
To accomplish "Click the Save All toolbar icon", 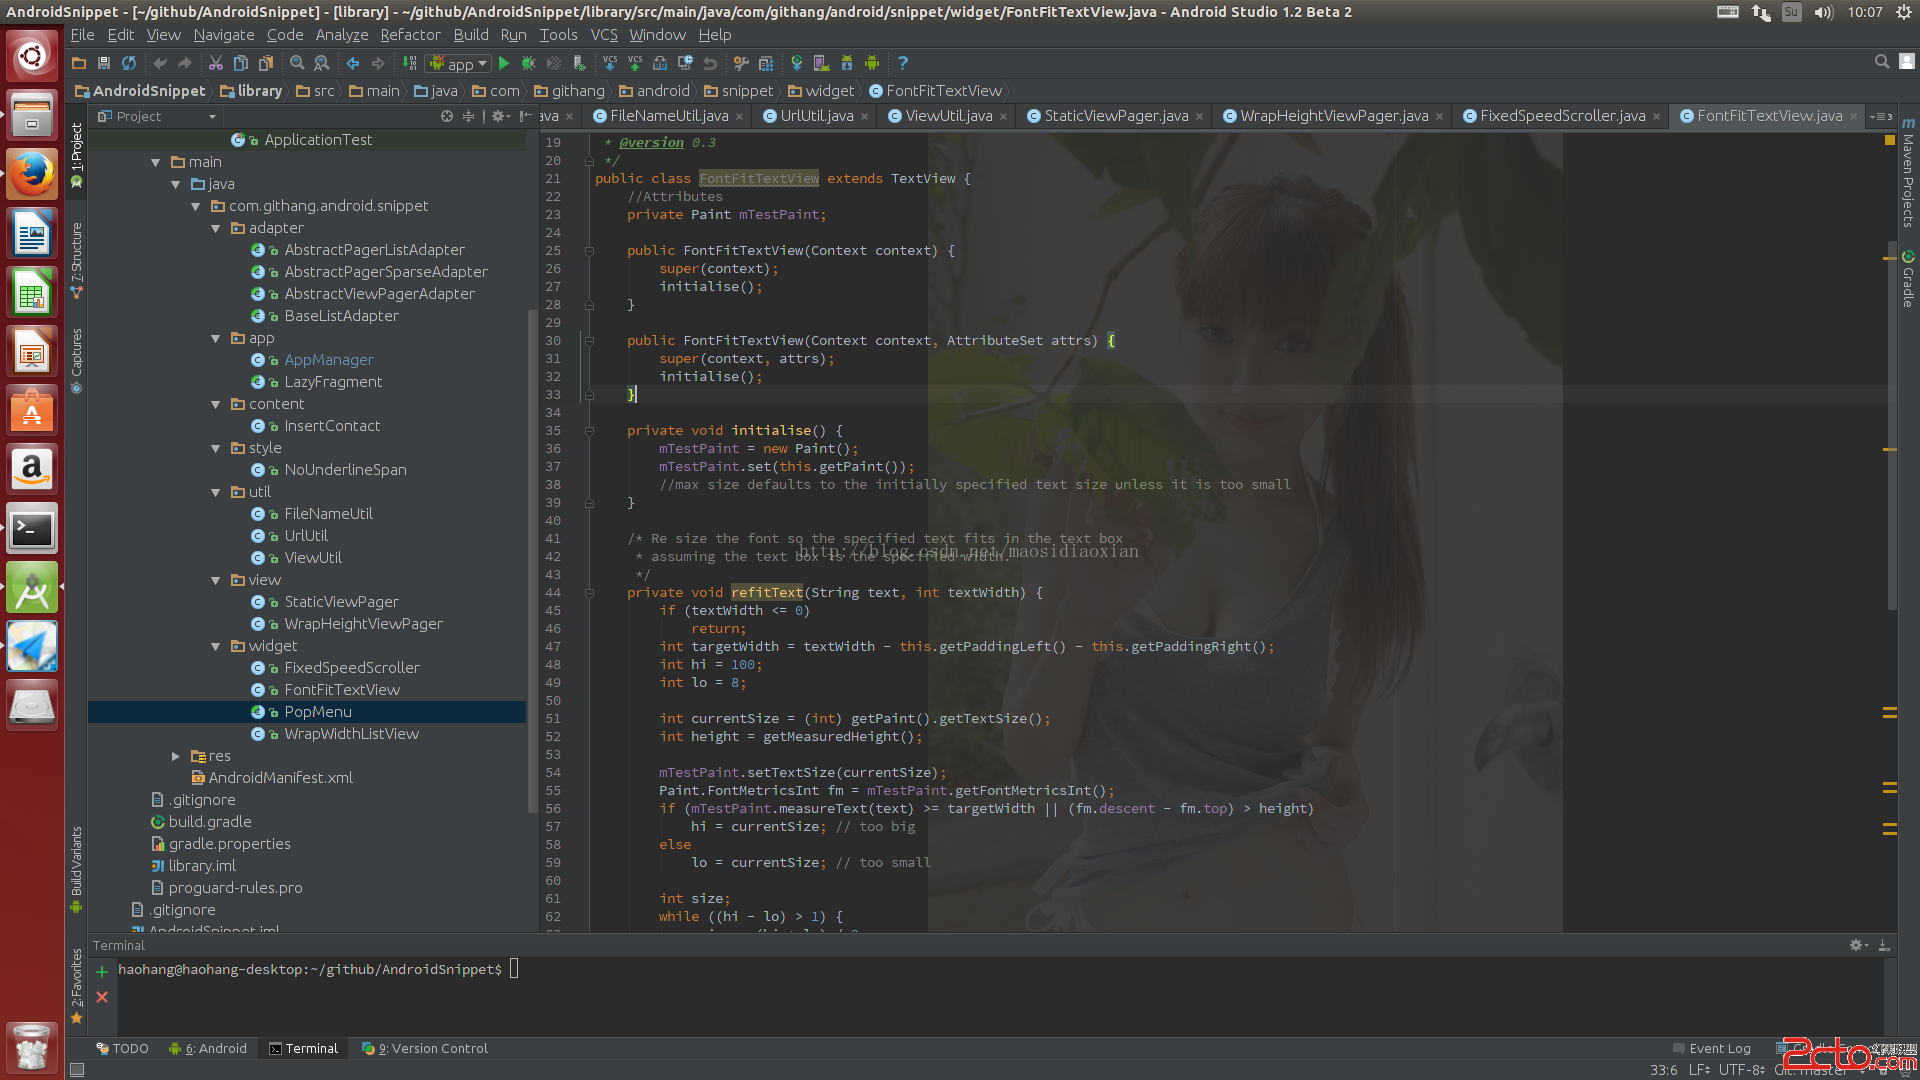I will (x=104, y=63).
